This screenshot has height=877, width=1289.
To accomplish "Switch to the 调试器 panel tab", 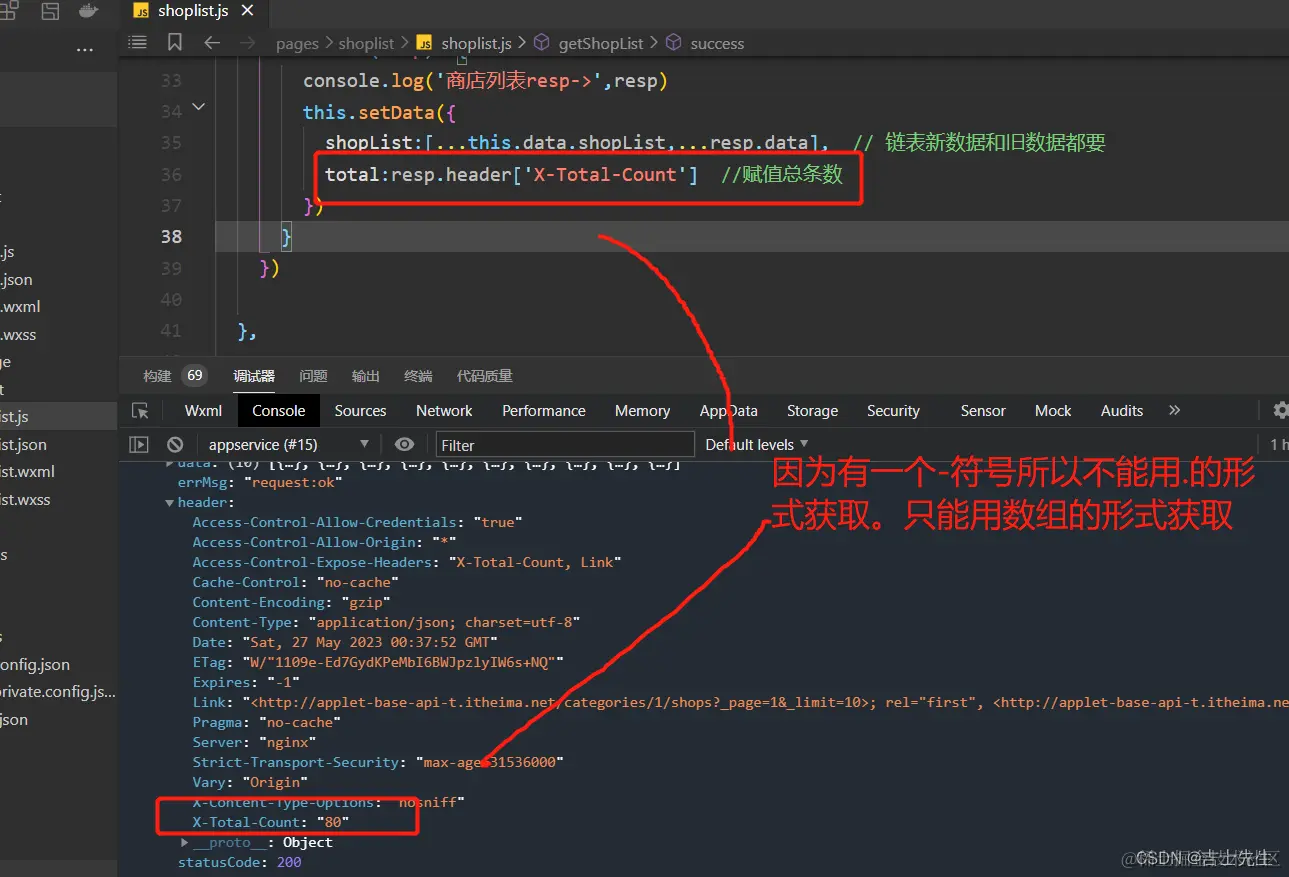I will pyautogui.click(x=254, y=376).
